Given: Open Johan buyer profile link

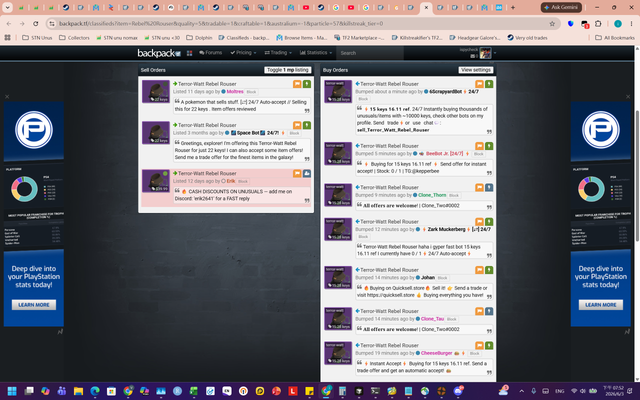Looking at the screenshot, I should [x=428, y=278].
